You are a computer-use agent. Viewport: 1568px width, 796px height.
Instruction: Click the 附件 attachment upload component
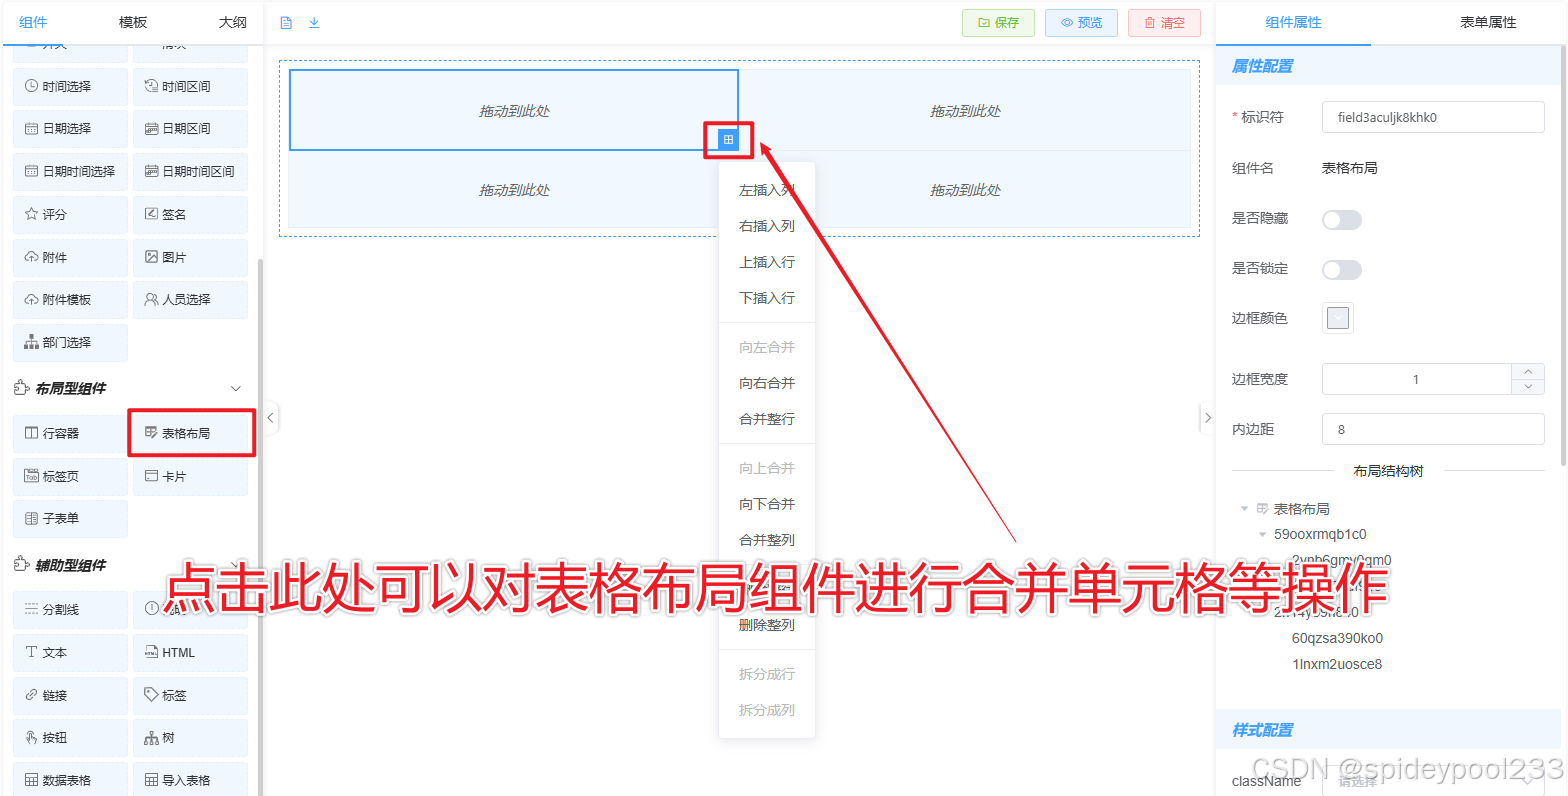pyautogui.click(x=70, y=258)
